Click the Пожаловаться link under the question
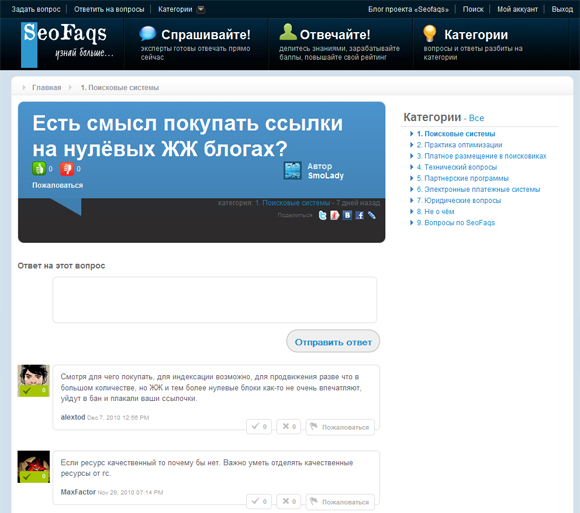 57,185
